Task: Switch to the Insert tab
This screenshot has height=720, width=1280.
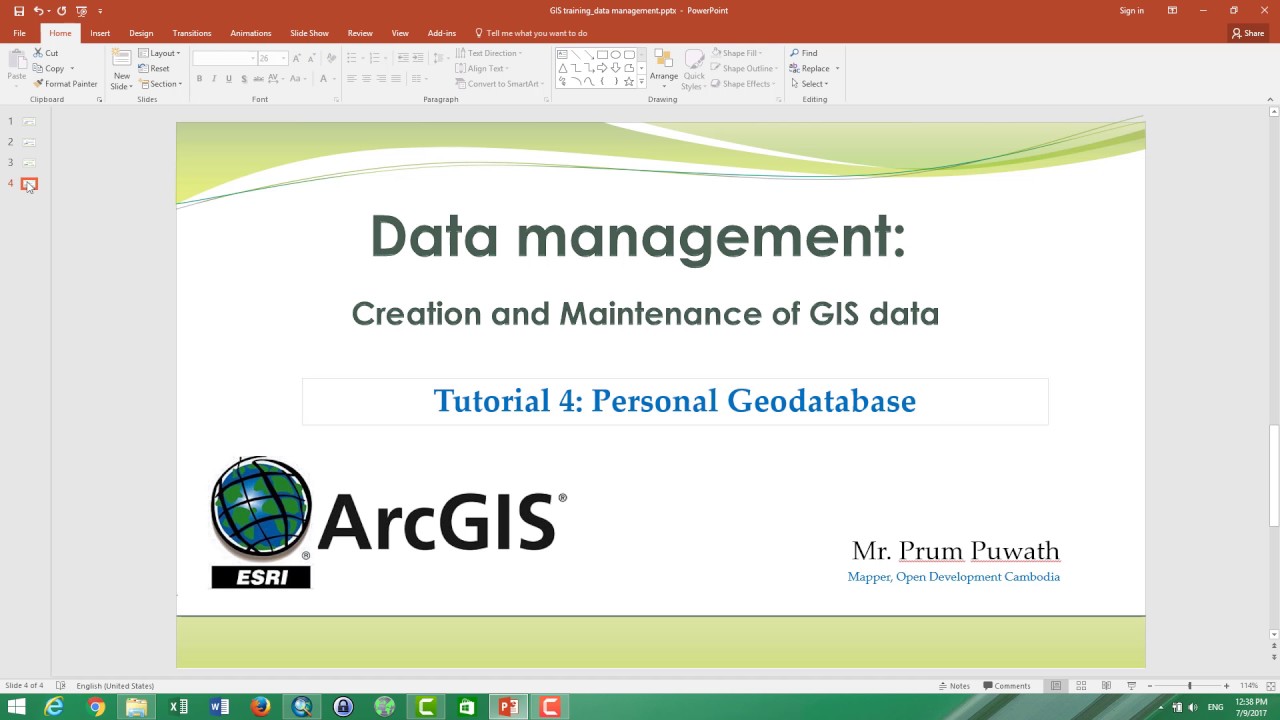Action: (100, 33)
